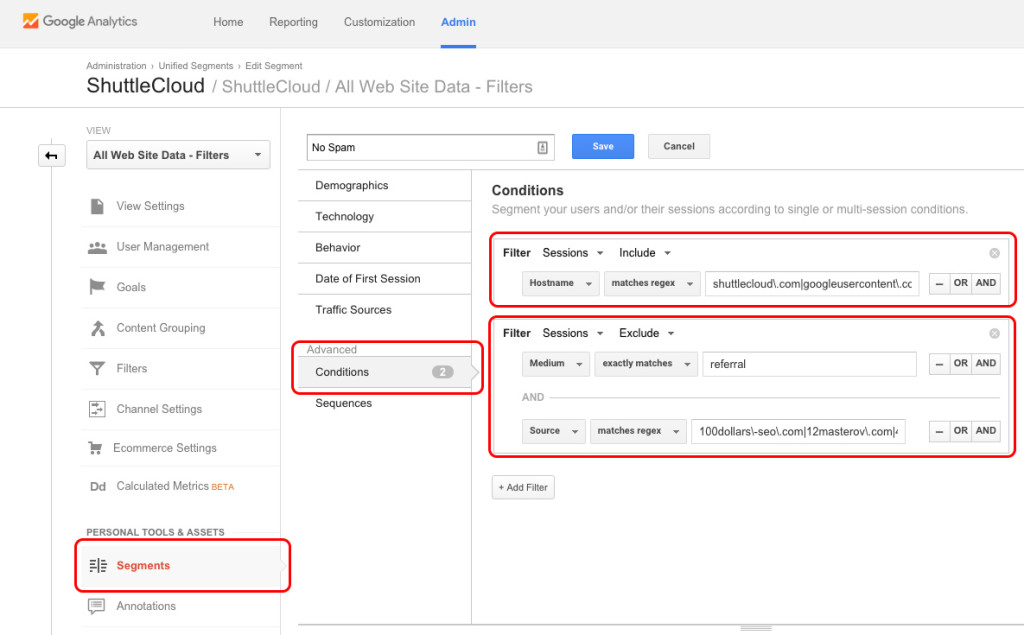Click AND on the Medium condition row
The image size is (1024, 635).
click(x=986, y=364)
